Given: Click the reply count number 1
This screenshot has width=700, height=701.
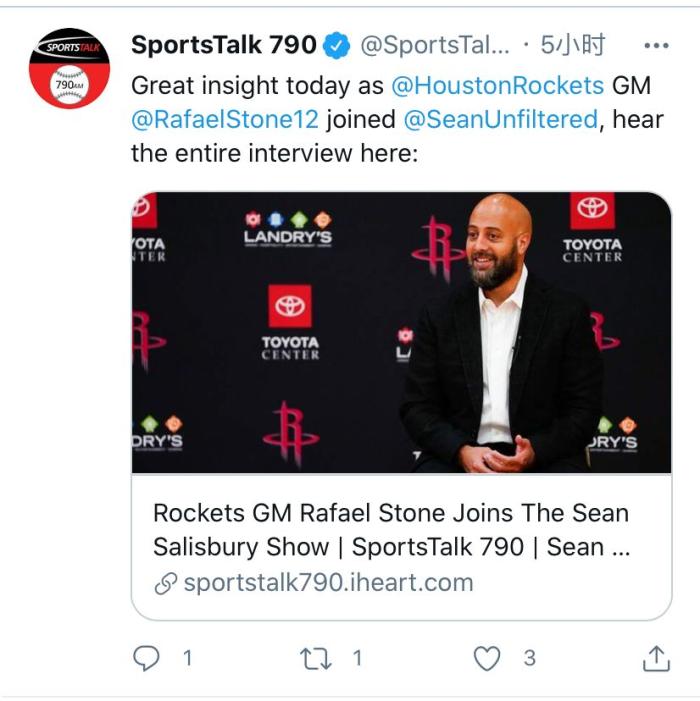Looking at the screenshot, I should tap(186, 658).
